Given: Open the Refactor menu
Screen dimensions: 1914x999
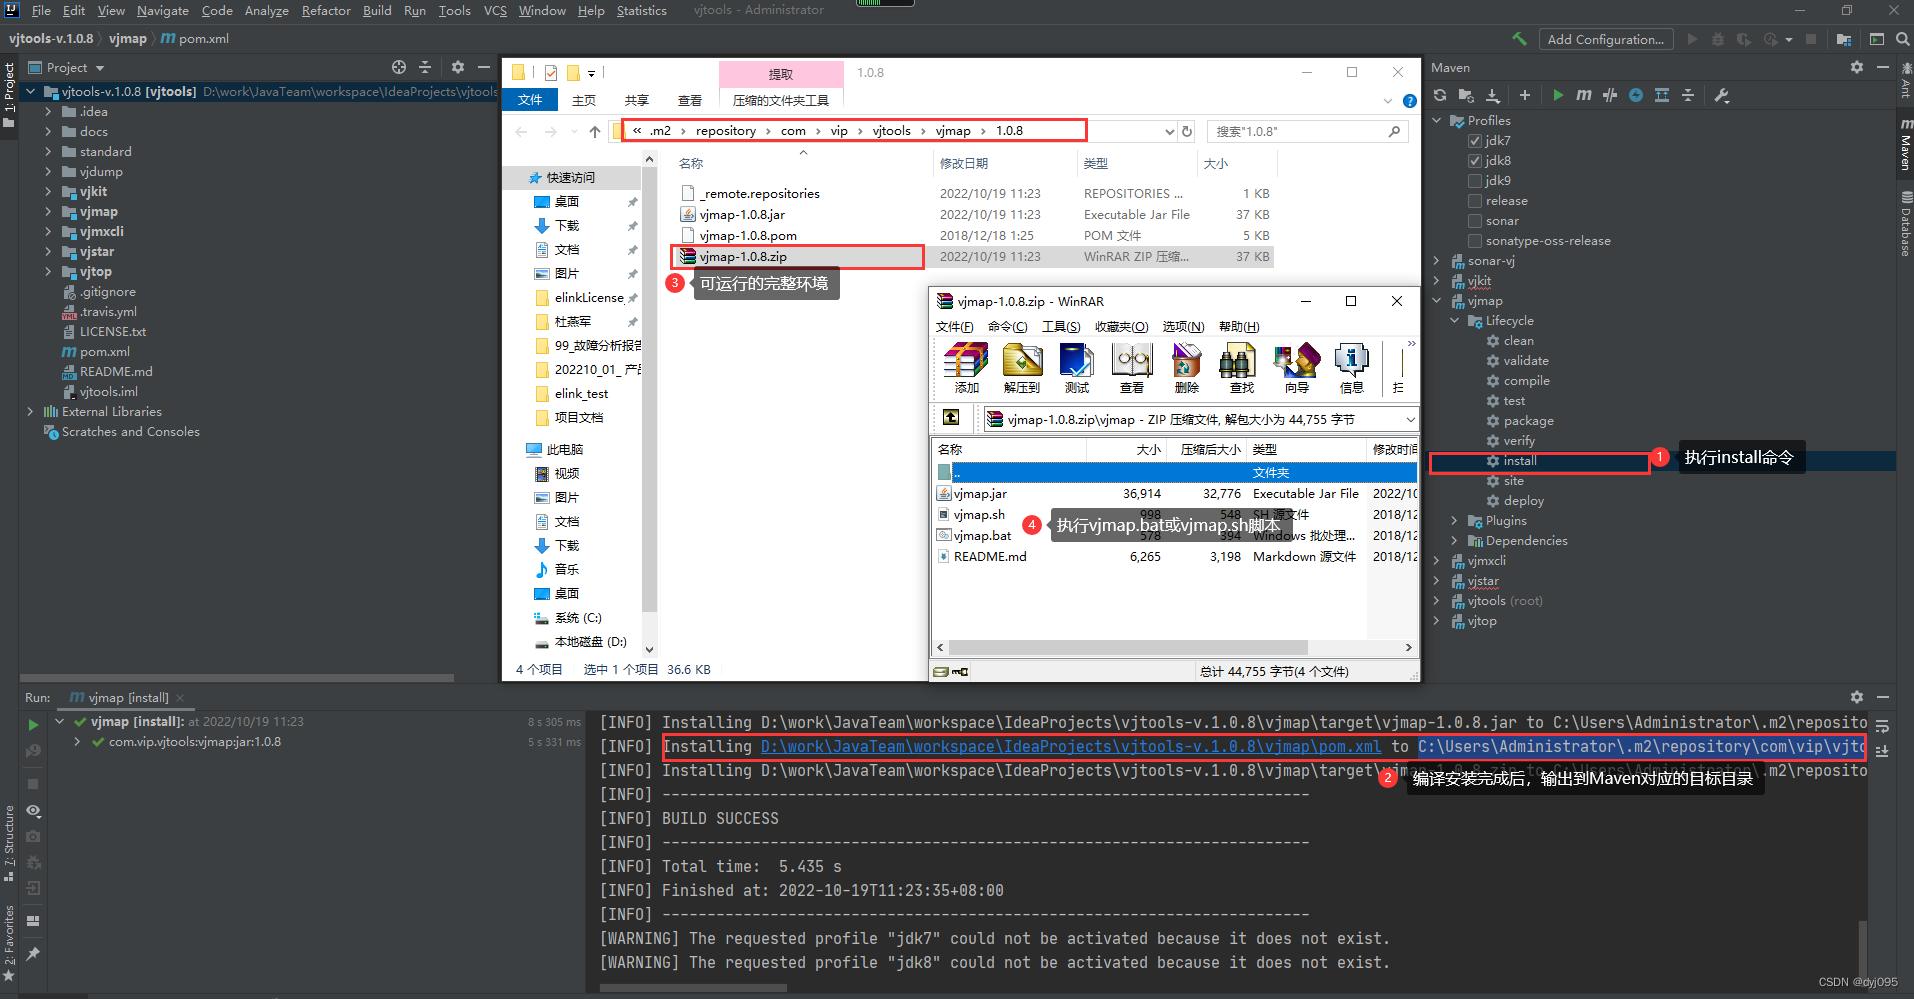Looking at the screenshot, I should click(x=326, y=11).
